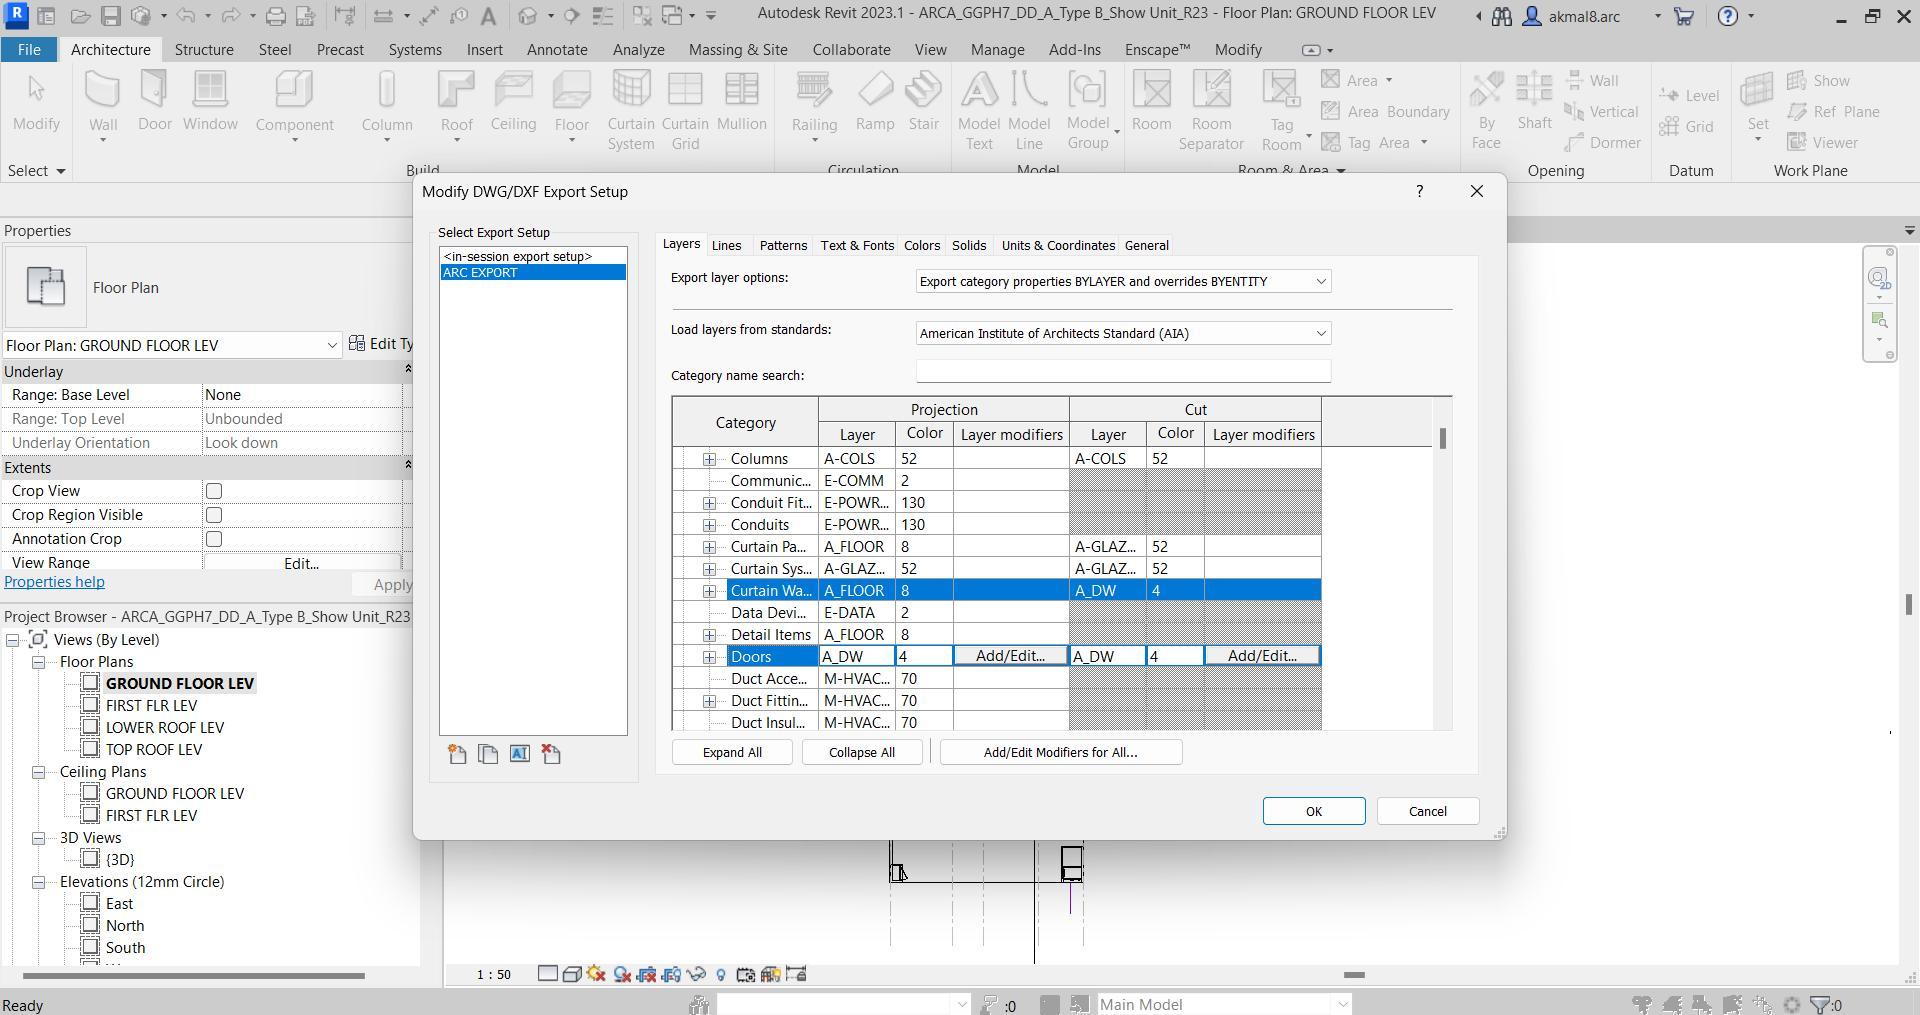Image resolution: width=1920 pixels, height=1015 pixels.
Task: Open the Units & Coordinates tab
Action: click(1057, 246)
